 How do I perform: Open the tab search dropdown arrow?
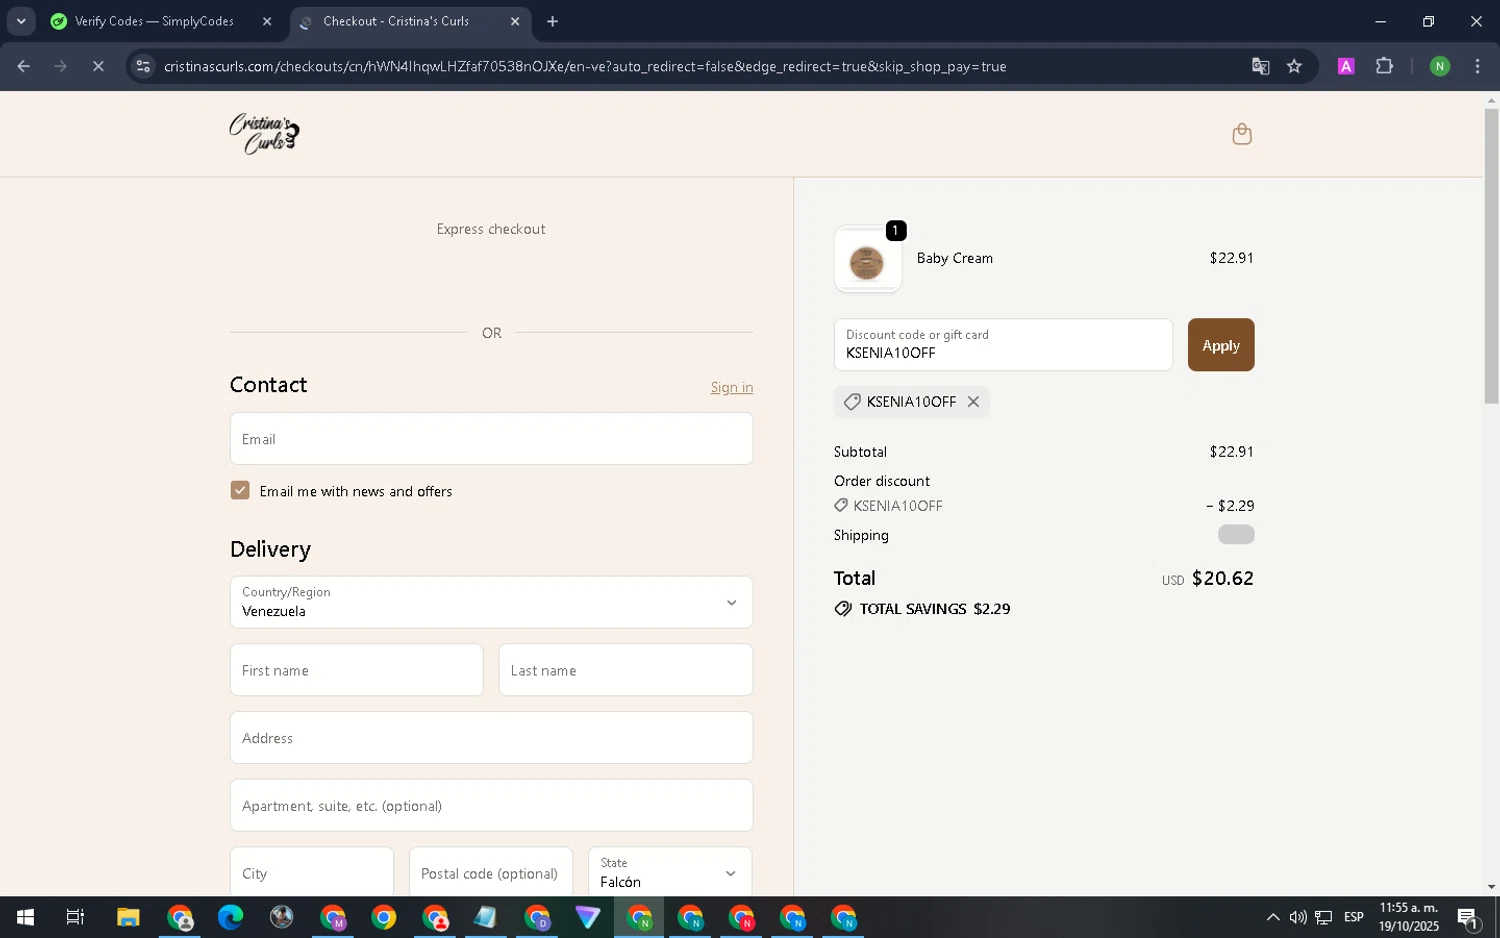21,21
